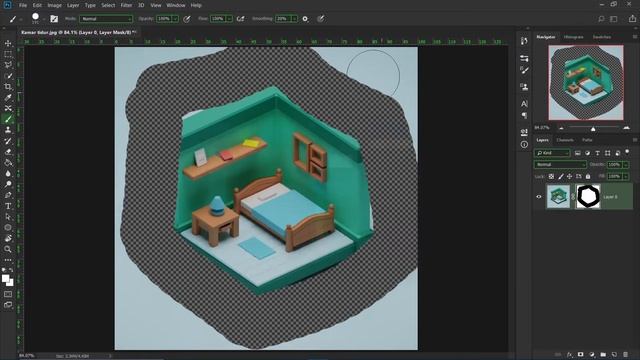This screenshot has width=640, height=360.
Task: Swap foreground and background colors
Action: [11, 270]
